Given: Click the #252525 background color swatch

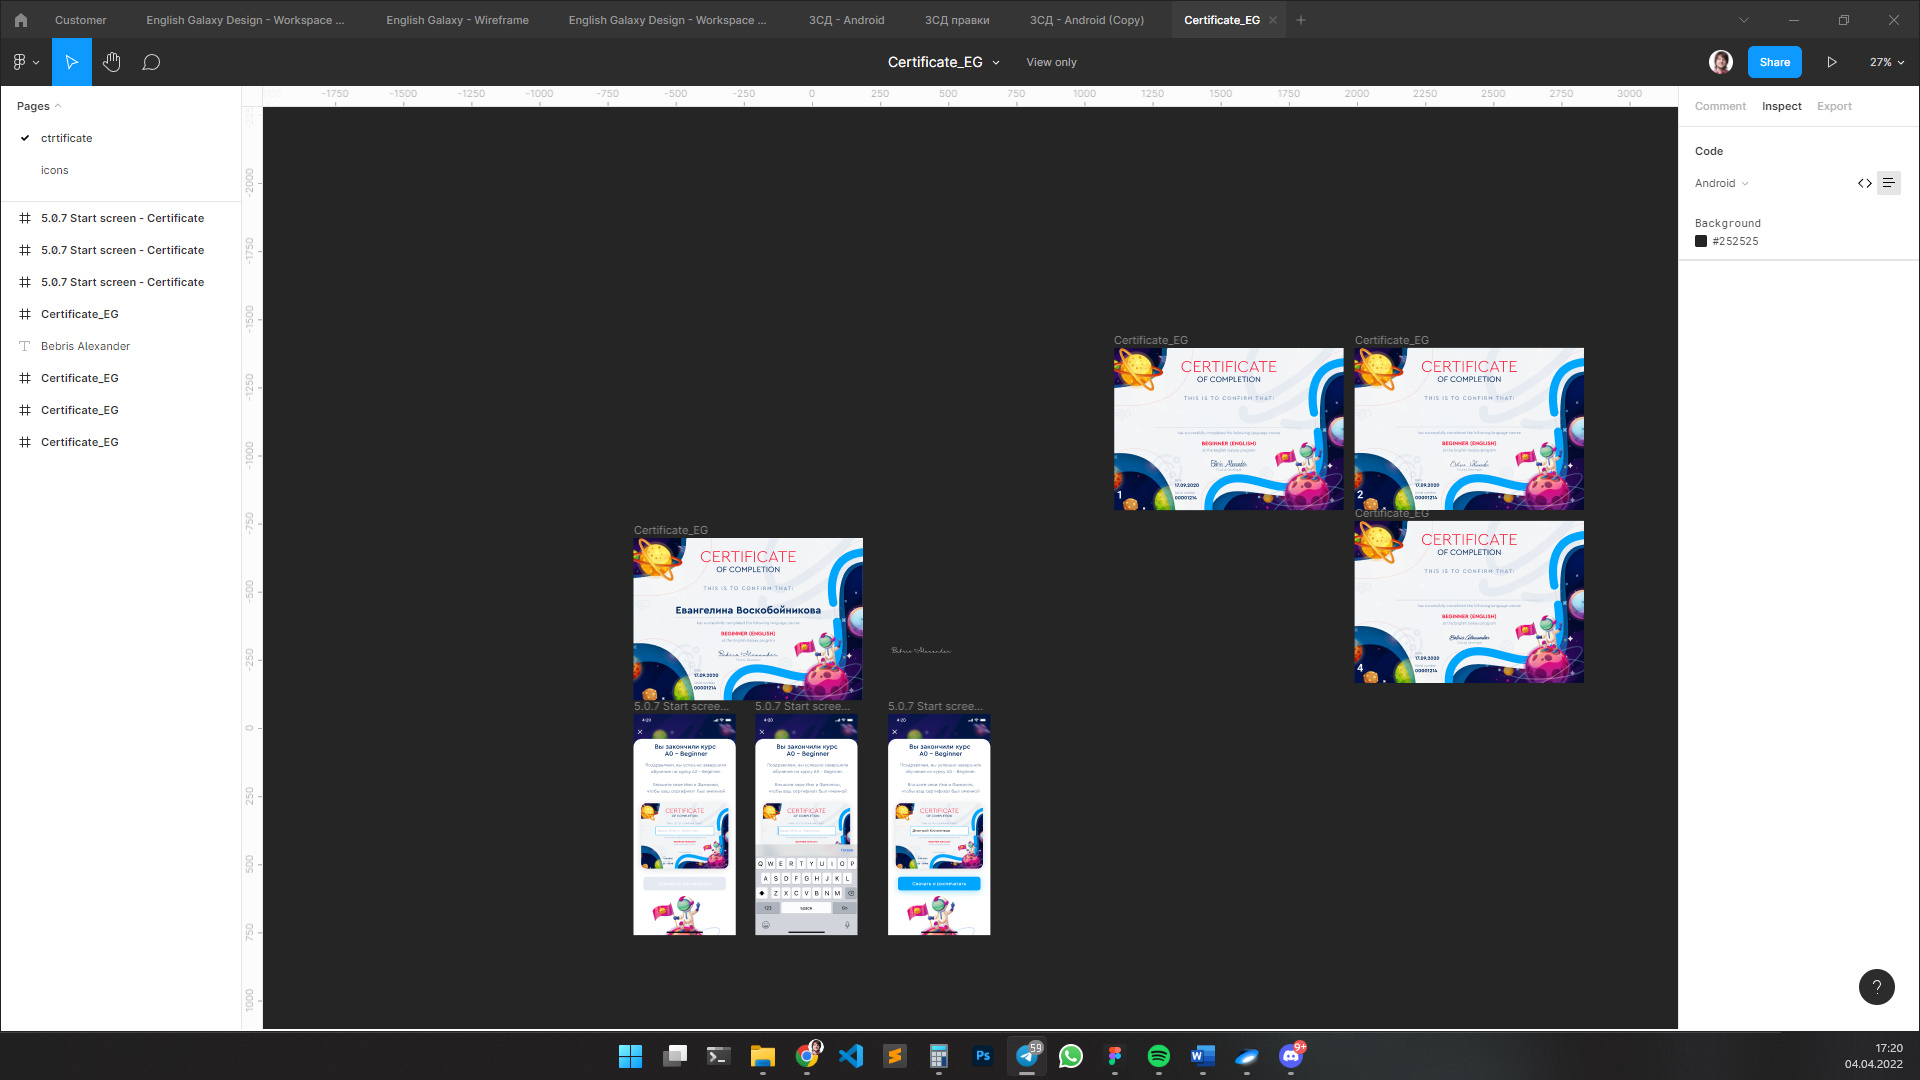Looking at the screenshot, I should pos(1701,241).
